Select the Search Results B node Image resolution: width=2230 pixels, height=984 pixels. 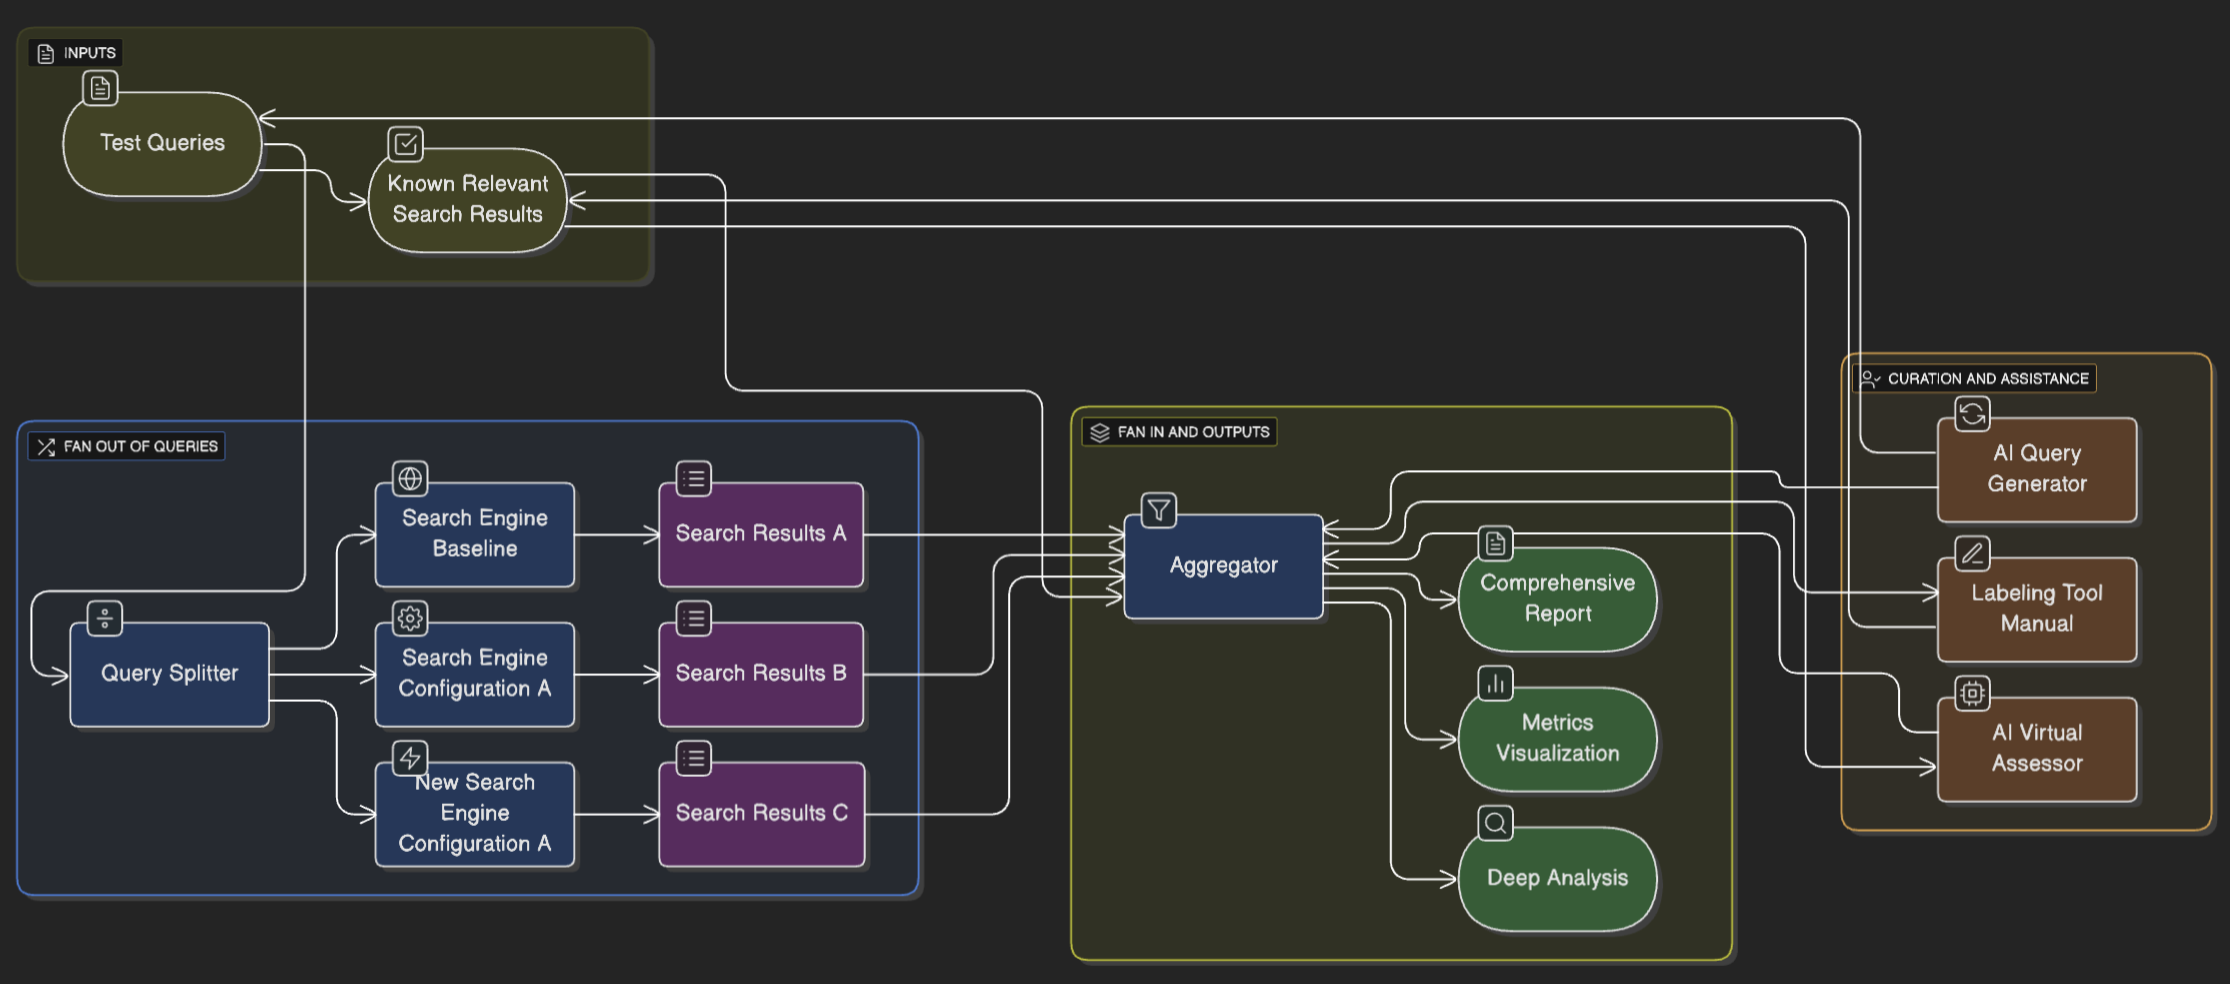tap(761, 675)
